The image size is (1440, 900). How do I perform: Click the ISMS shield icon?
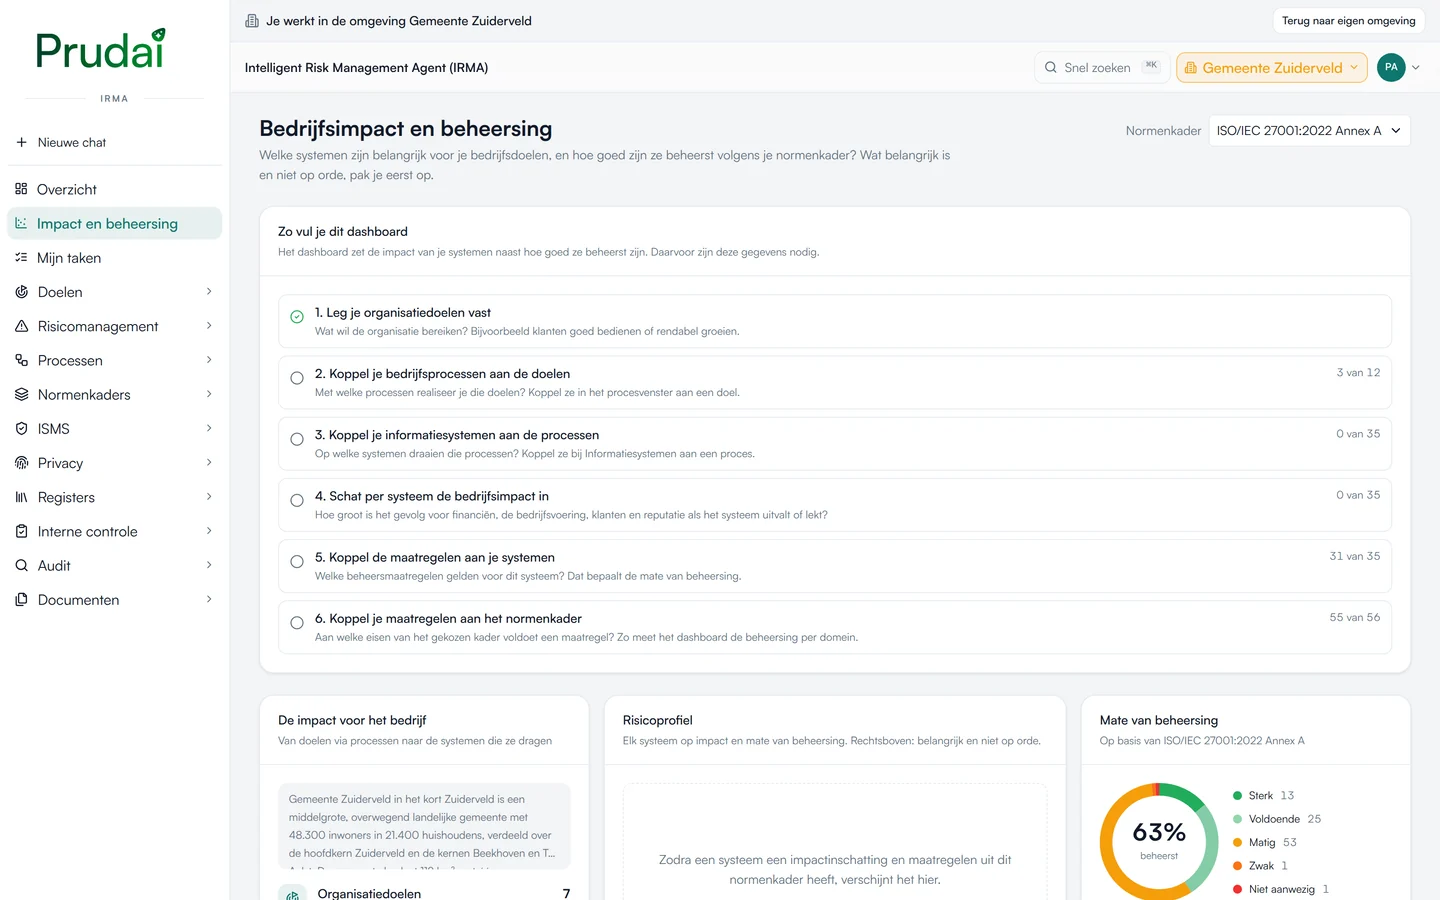(x=21, y=429)
